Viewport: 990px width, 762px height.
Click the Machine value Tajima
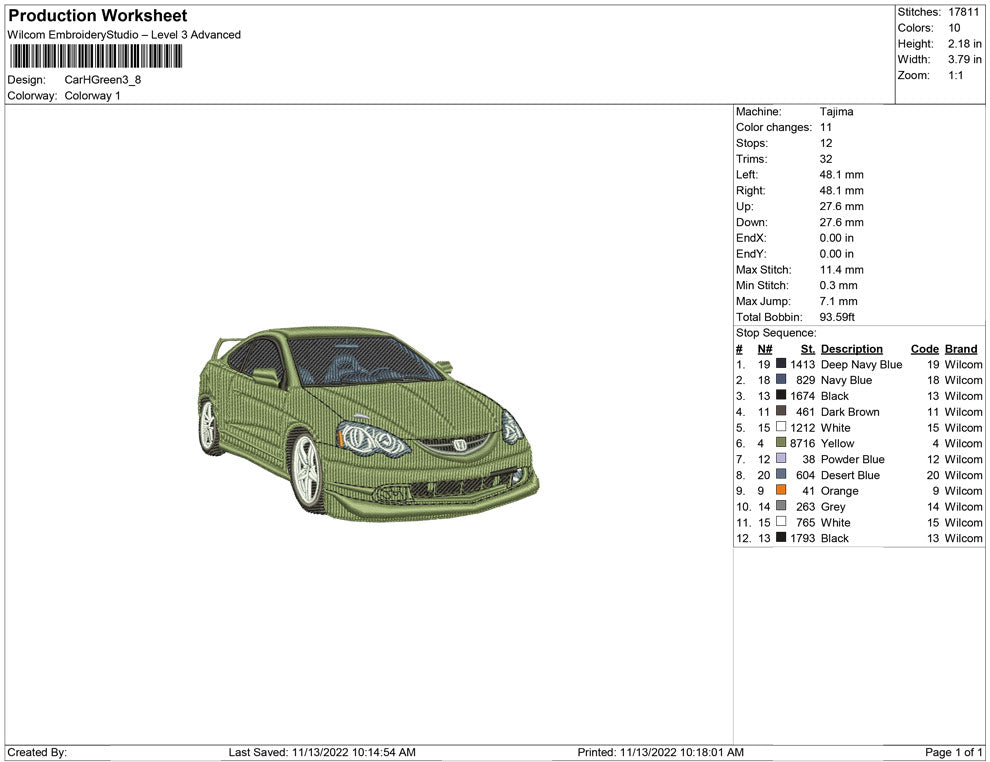(836, 112)
